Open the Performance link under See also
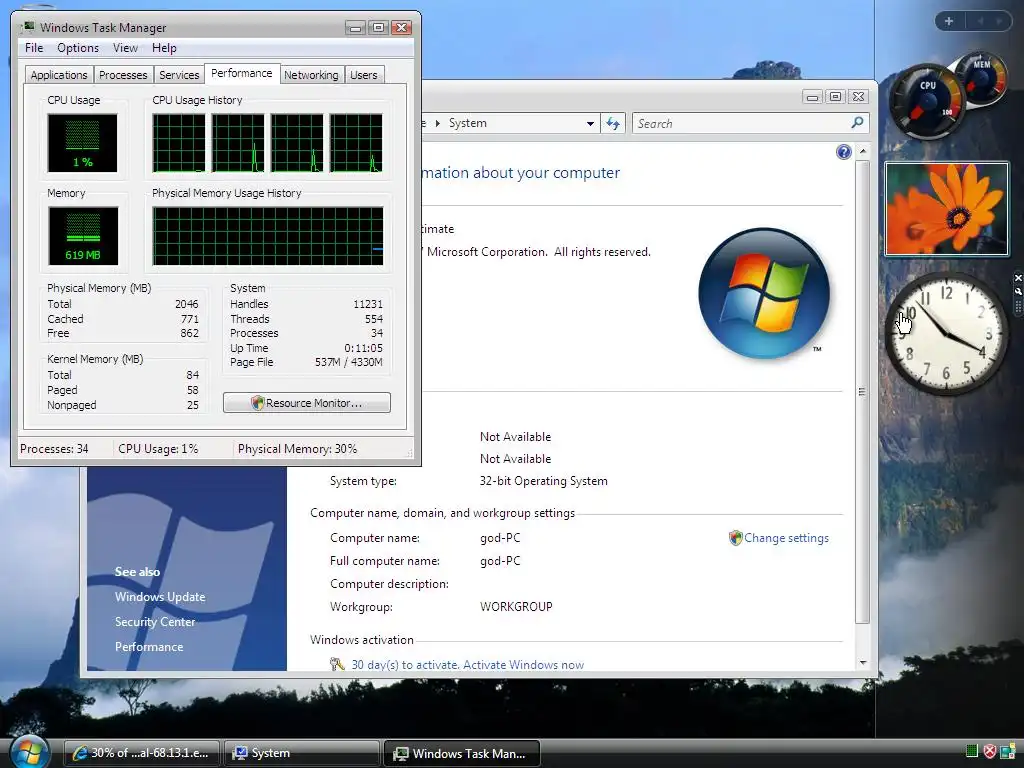Viewport: 1024px width, 768px height. (x=149, y=647)
